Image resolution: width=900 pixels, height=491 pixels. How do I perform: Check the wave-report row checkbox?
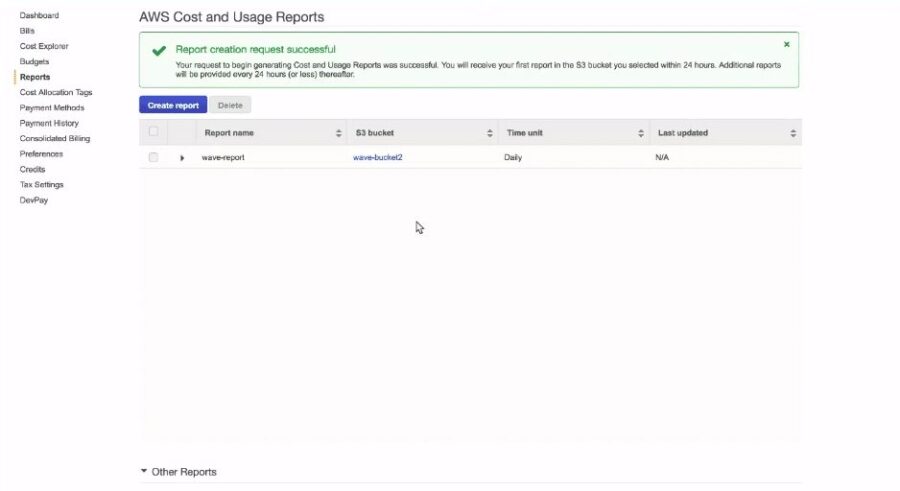point(153,157)
